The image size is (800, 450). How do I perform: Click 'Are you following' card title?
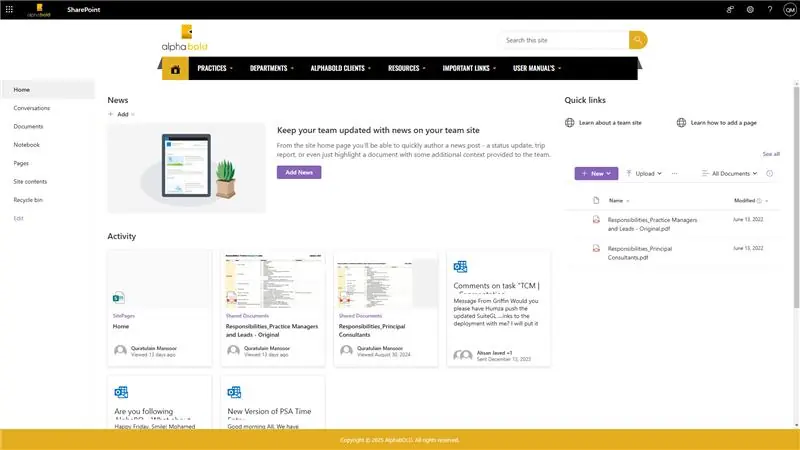click(x=143, y=411)
